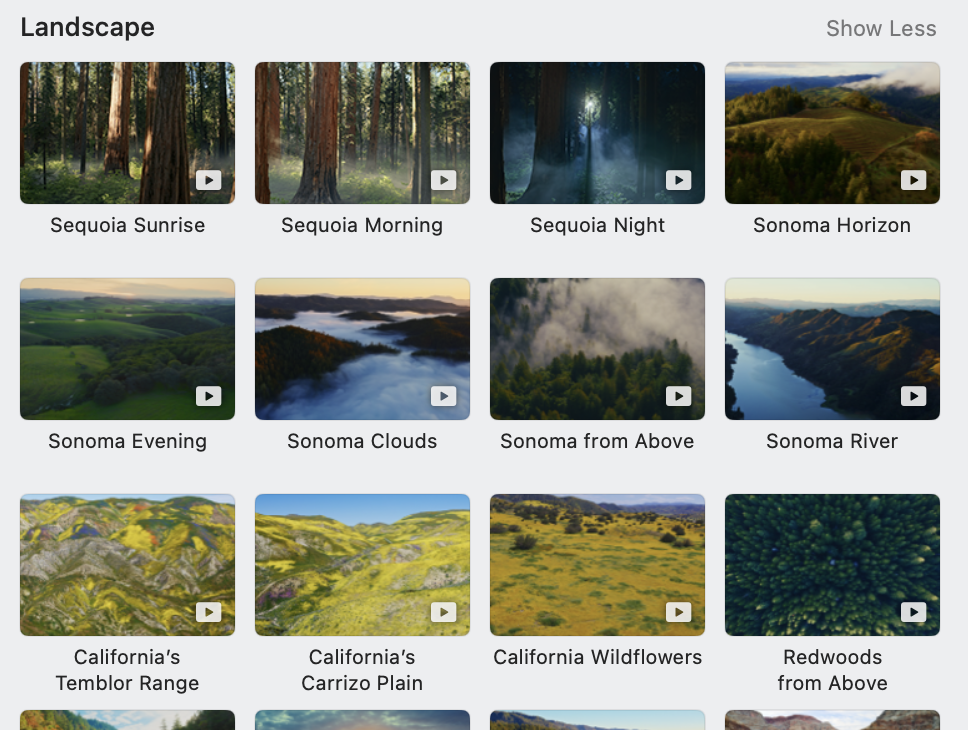
Task: Select the Sonoma River wallpaper thumbnail
Action: tap(832, 349)
